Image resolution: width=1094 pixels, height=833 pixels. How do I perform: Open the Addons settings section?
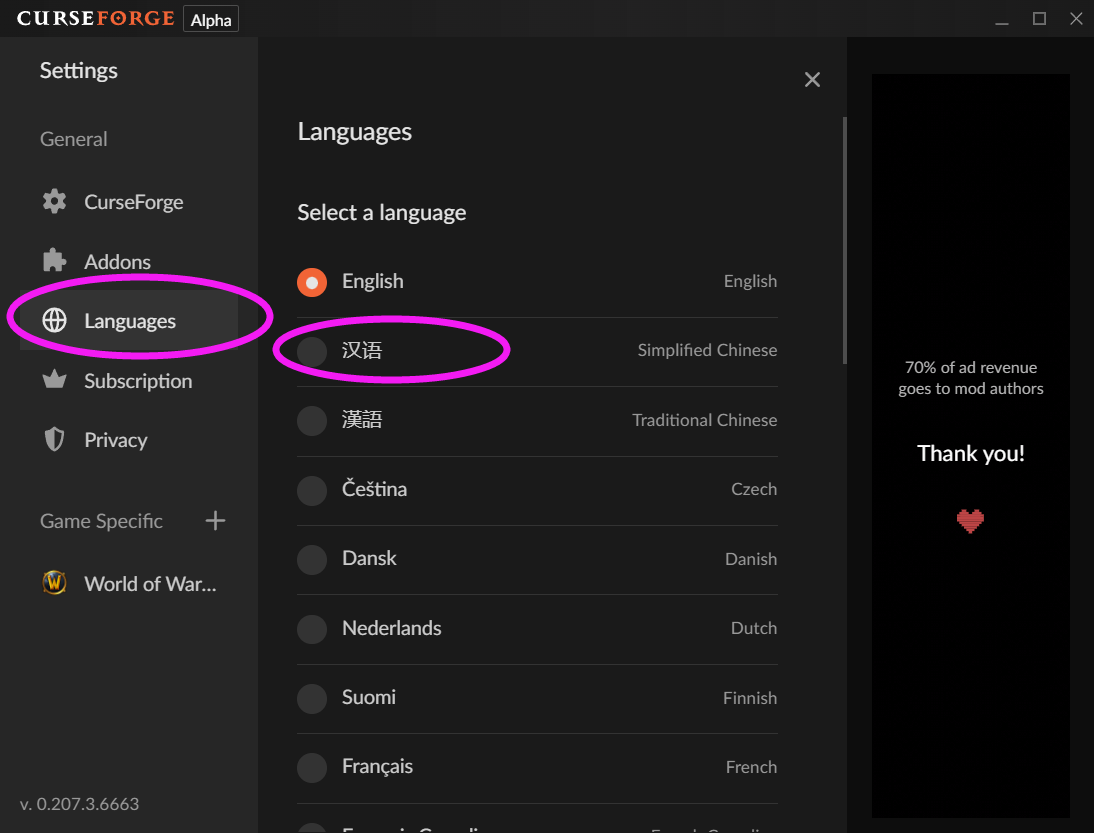(129, 261)
